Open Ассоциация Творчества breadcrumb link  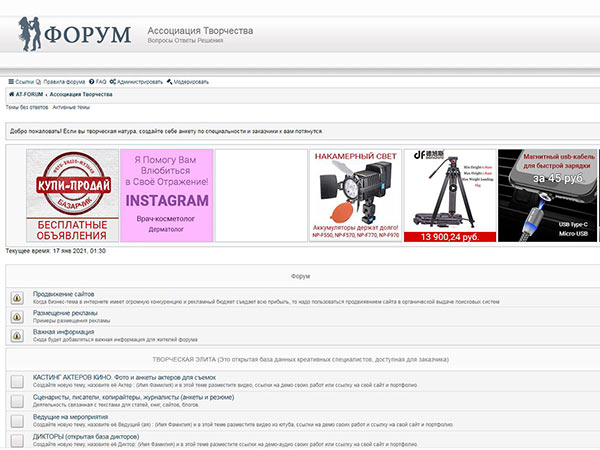click(x=81, y=94)
